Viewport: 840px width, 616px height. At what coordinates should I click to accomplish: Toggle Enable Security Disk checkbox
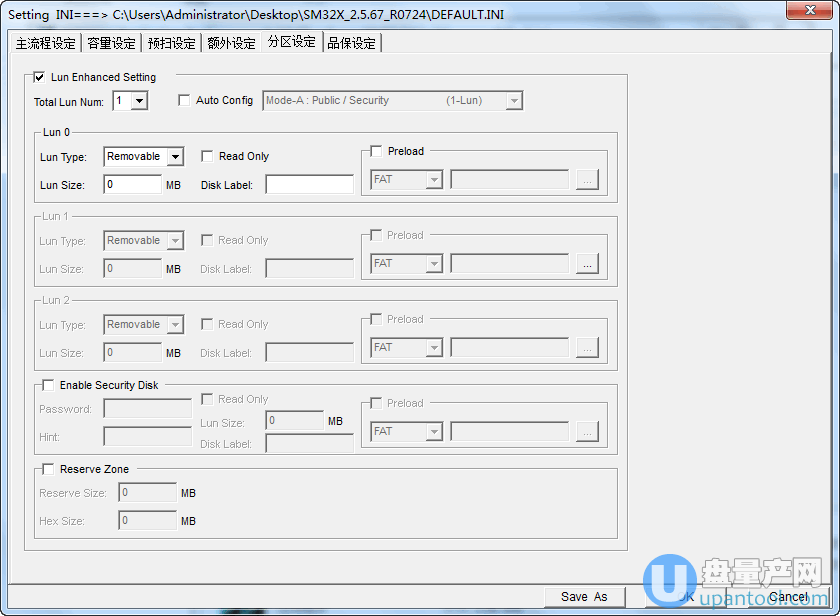pyautogui.click(x=48, y=385)
